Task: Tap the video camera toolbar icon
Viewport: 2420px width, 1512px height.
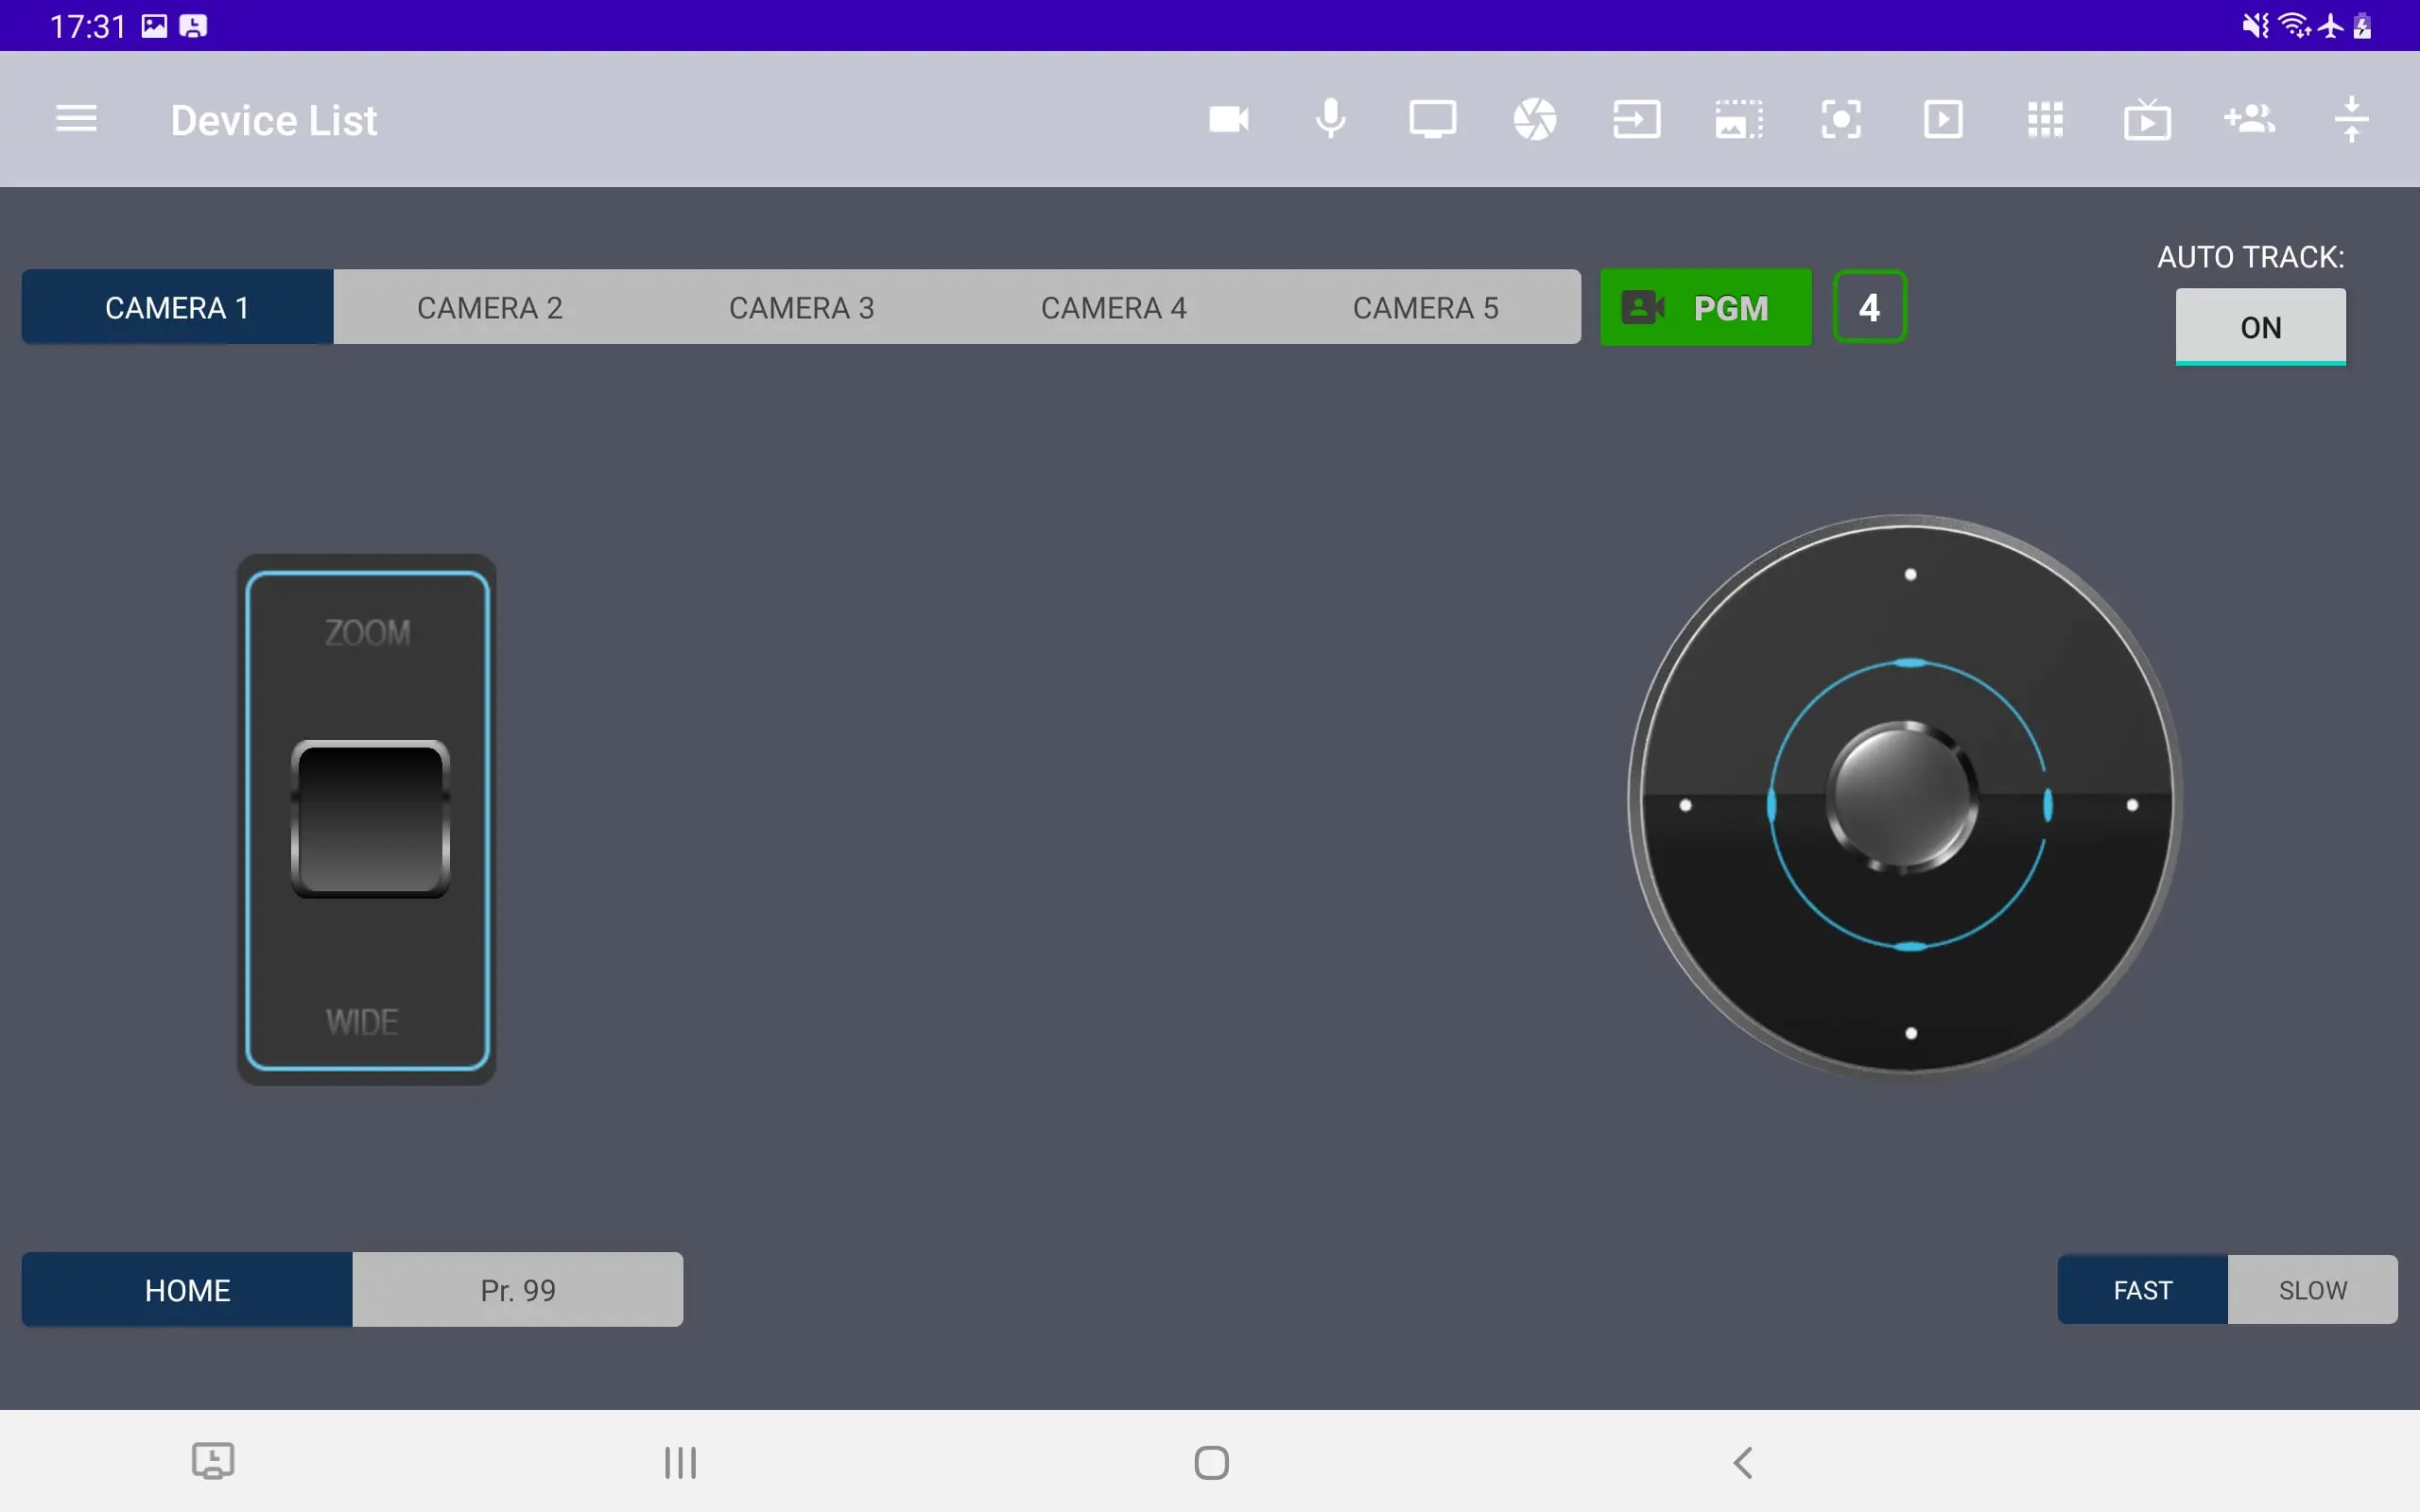Action: [1228, 120]
